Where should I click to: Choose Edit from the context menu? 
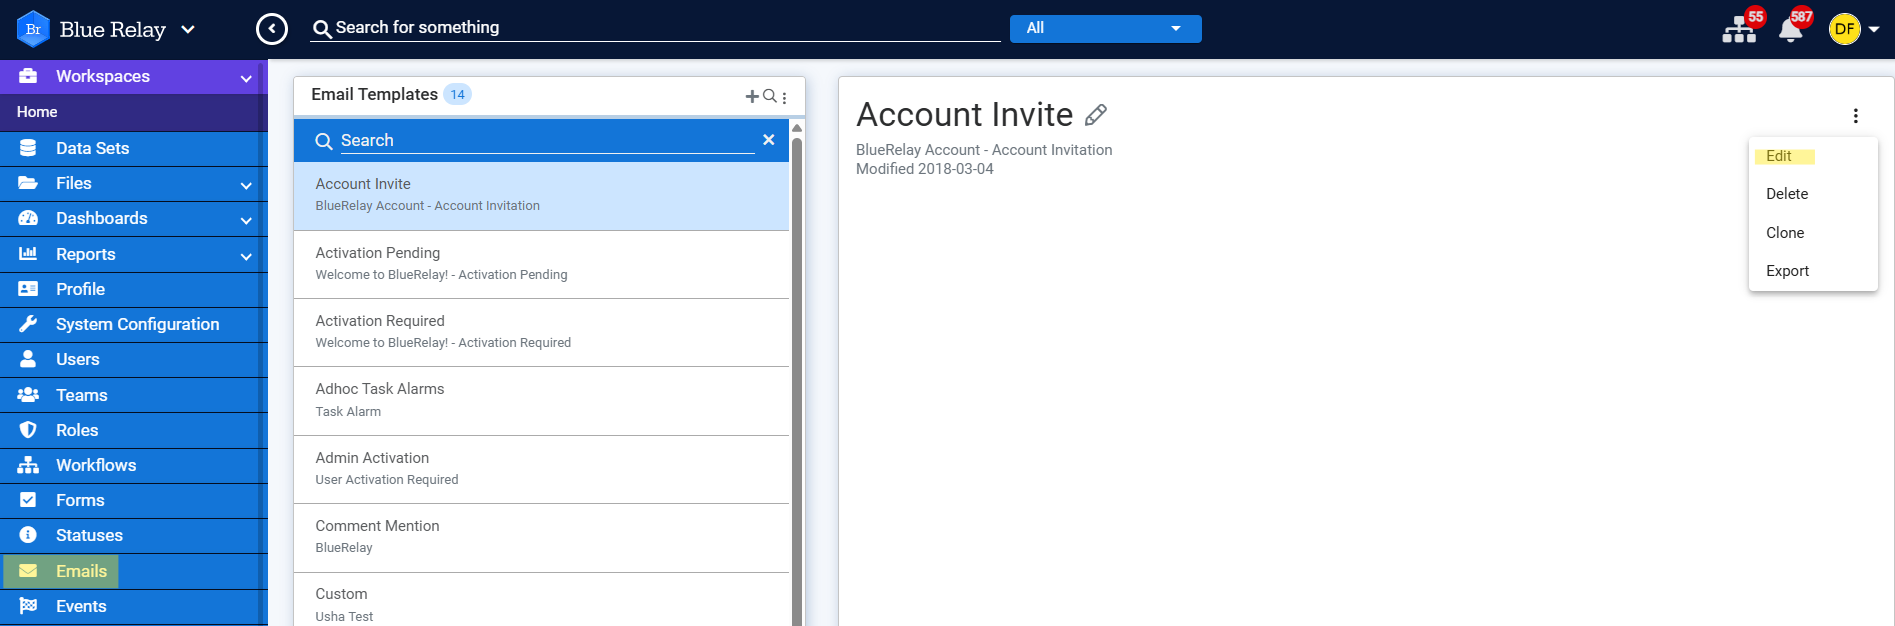click(x=1778, y=156)
